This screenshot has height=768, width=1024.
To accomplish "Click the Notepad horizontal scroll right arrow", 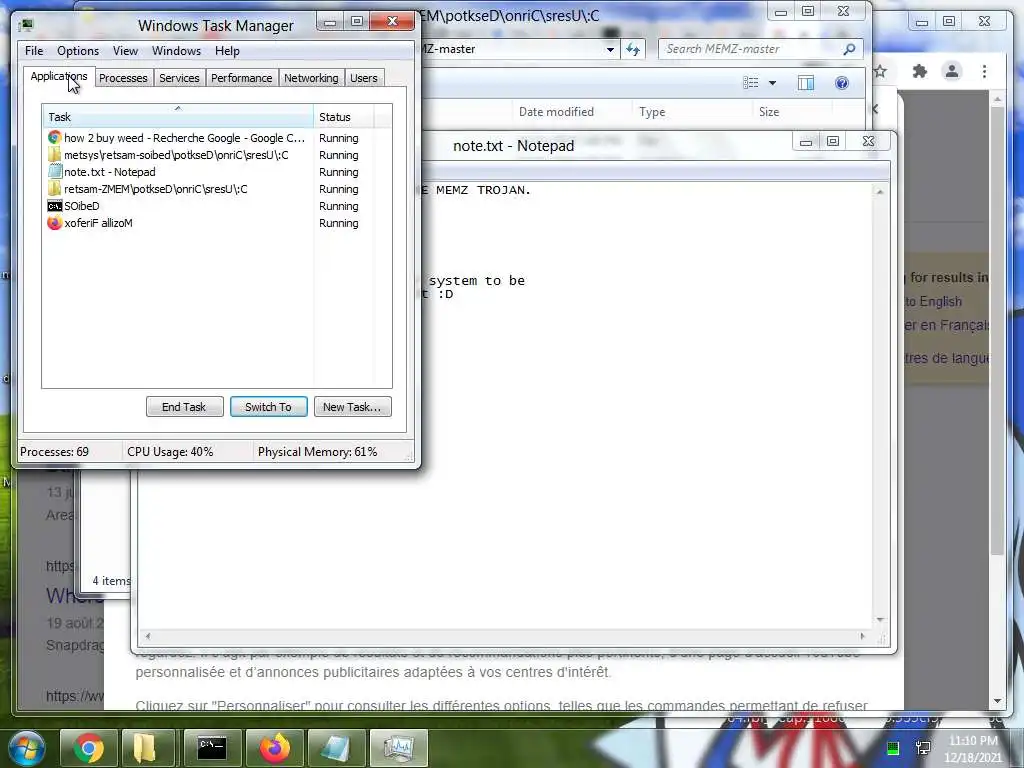I will (863, 636).
